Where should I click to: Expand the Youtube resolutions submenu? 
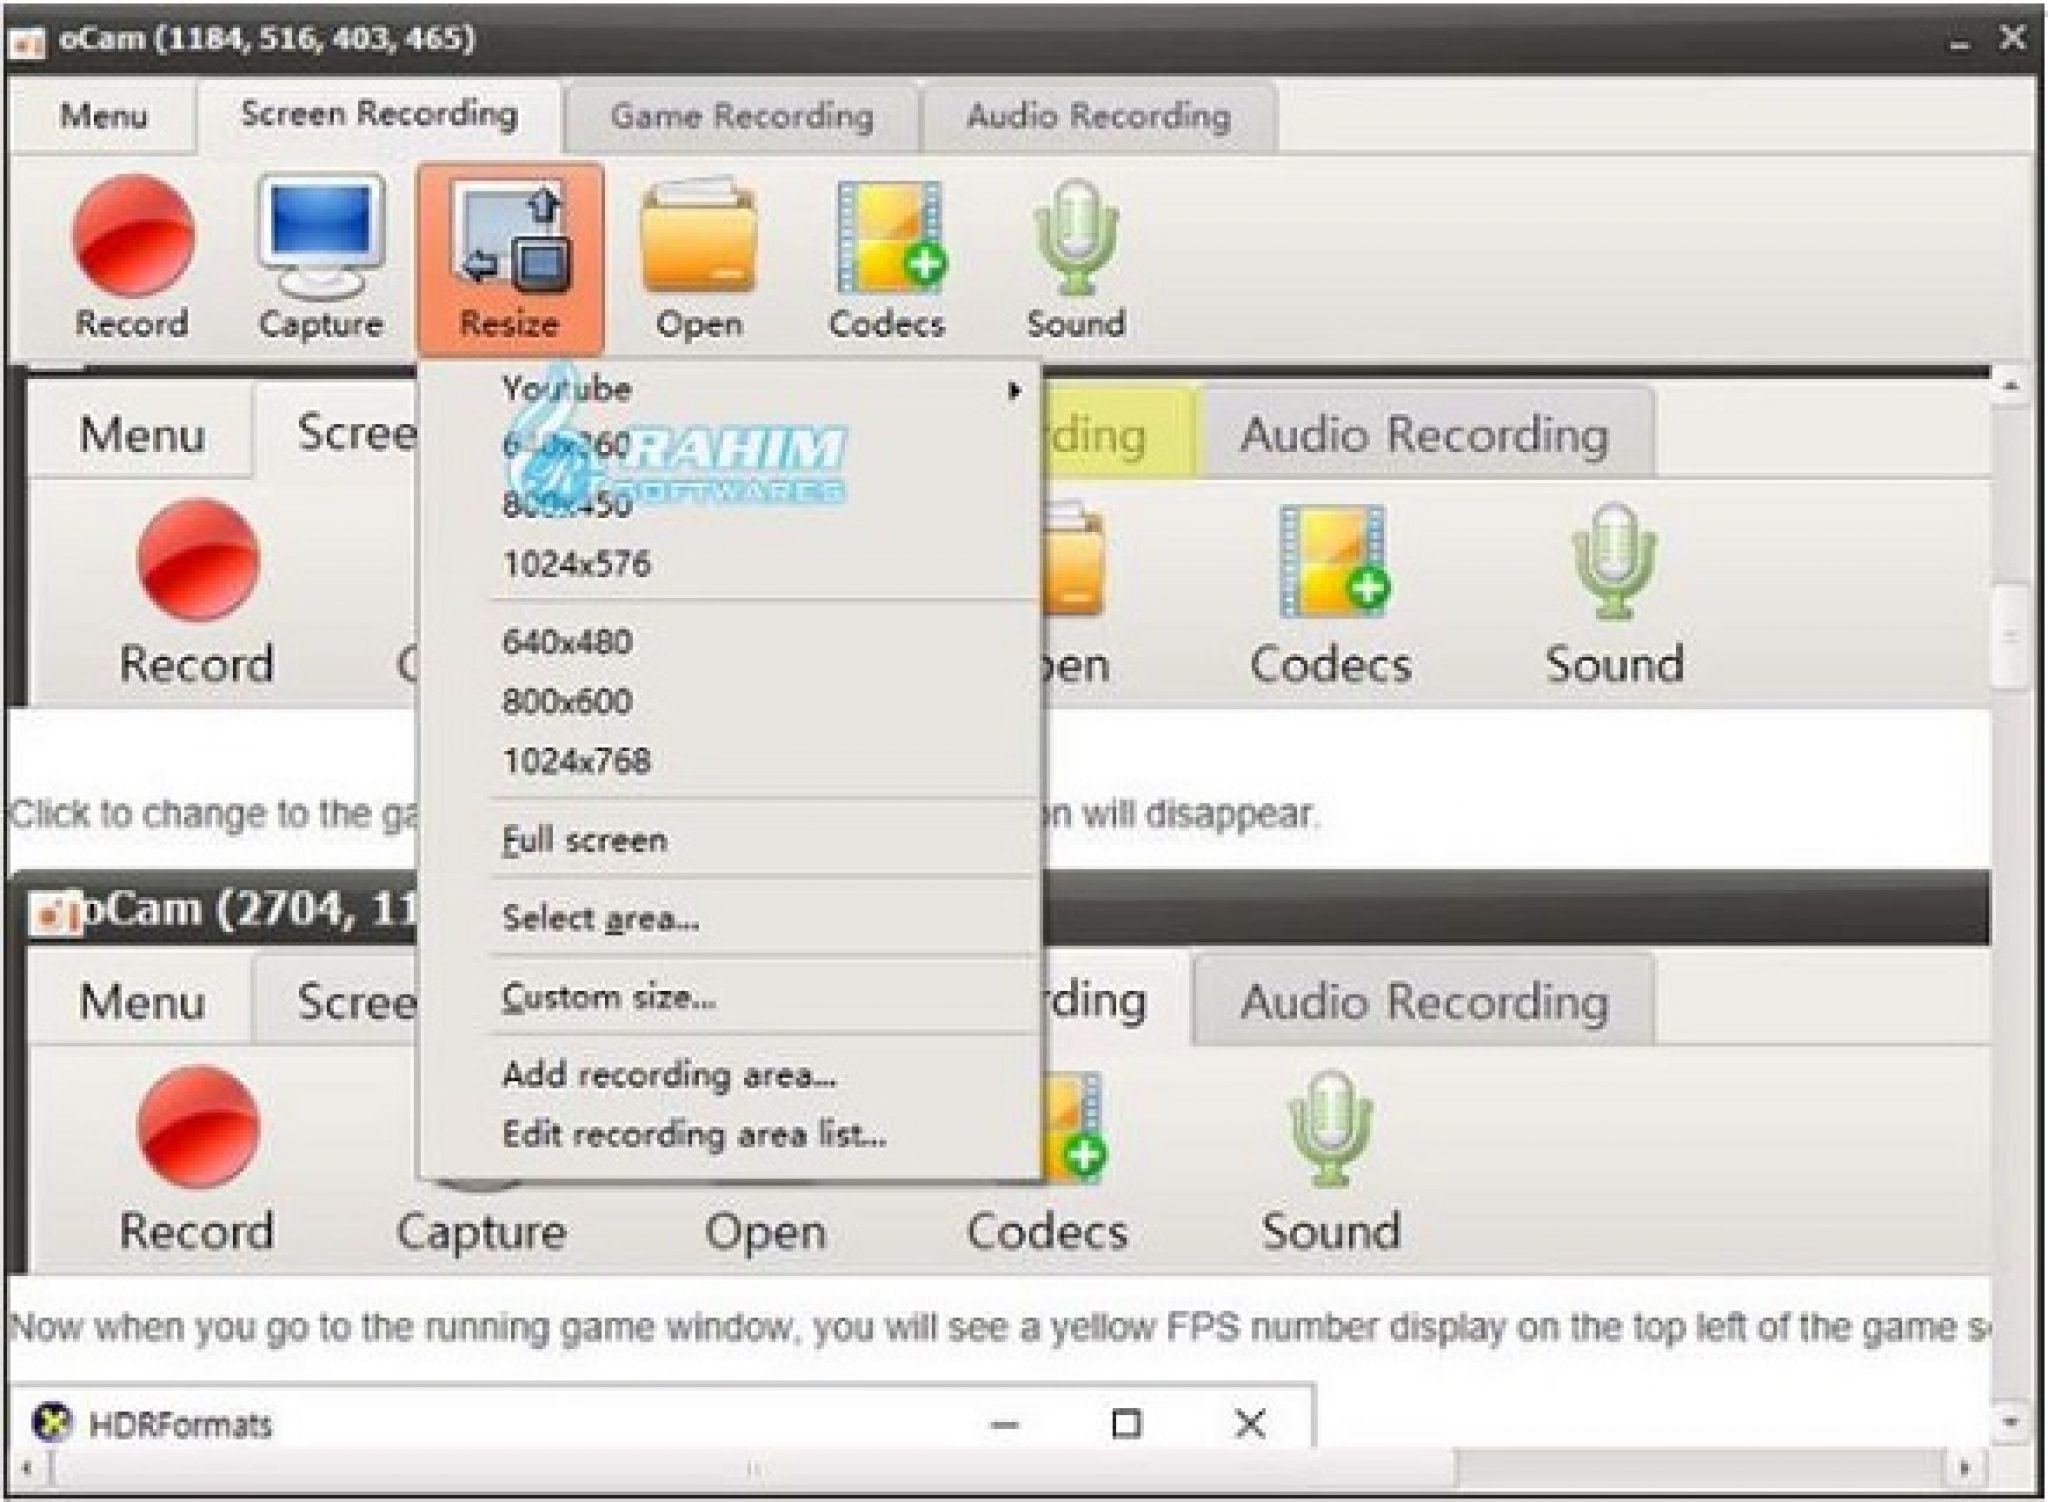[x=566, y=389]
